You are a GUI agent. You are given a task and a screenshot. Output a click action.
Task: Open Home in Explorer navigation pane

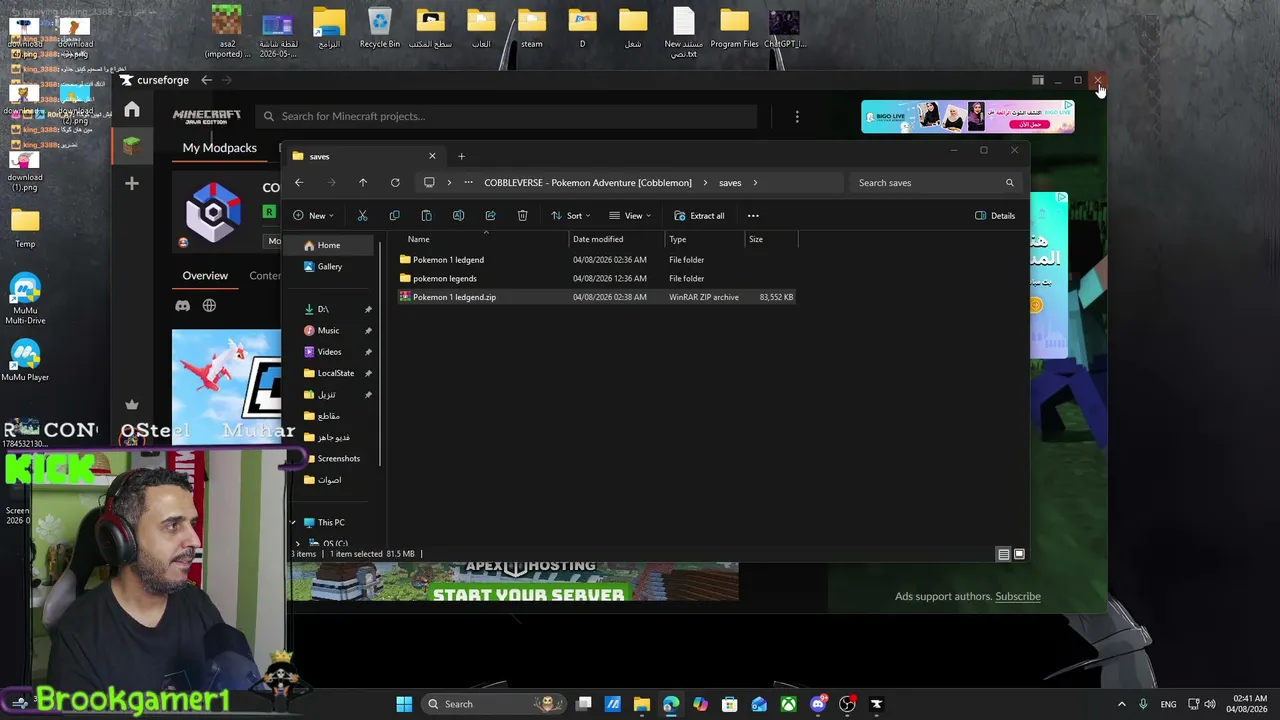point(329,246)
